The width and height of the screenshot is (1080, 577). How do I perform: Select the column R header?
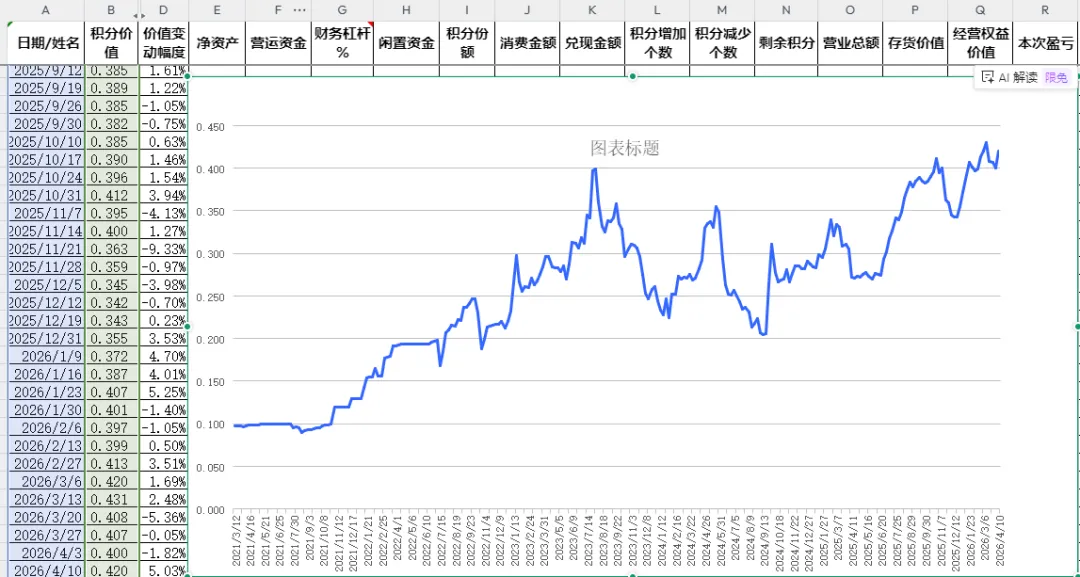pos(1046,10)
